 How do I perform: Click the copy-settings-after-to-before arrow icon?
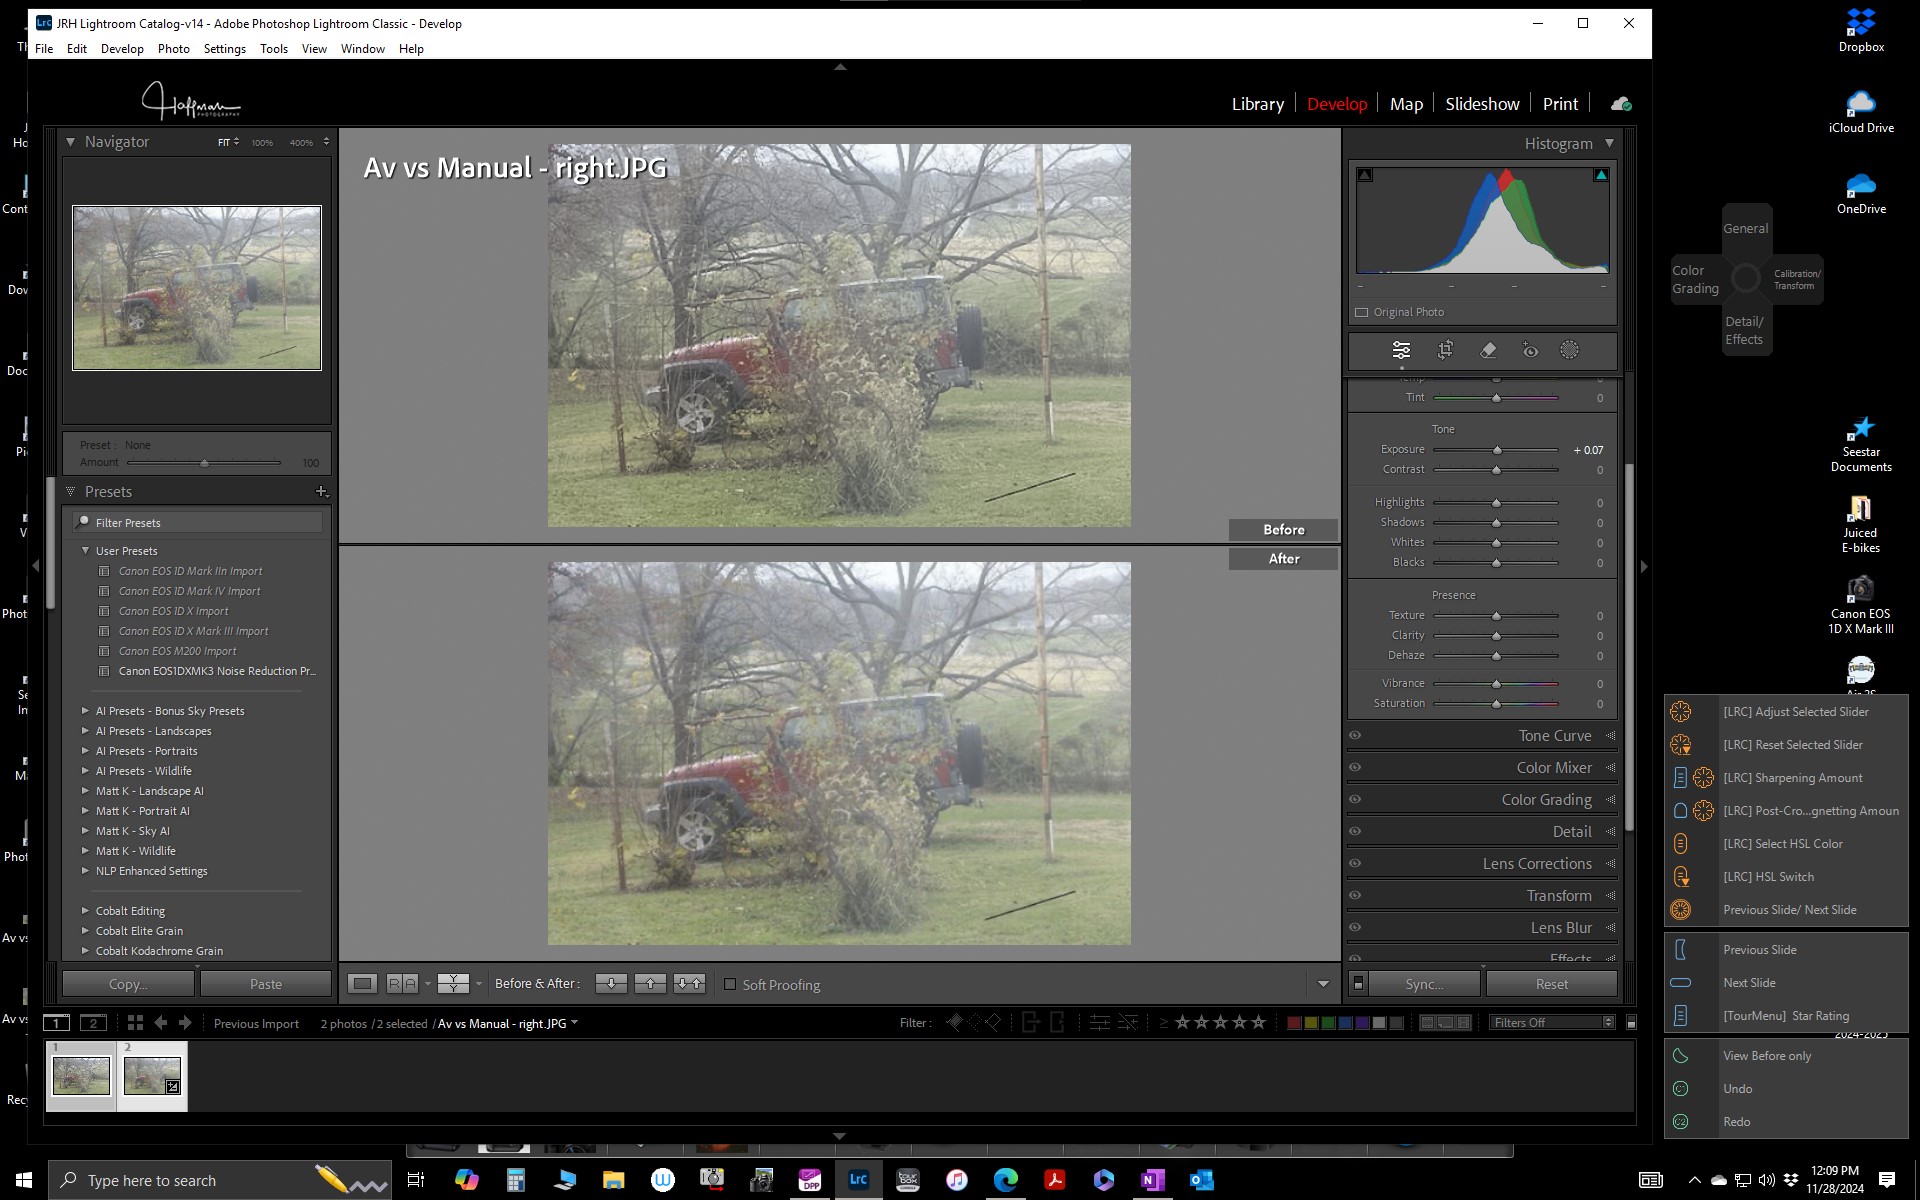[651, 983]
